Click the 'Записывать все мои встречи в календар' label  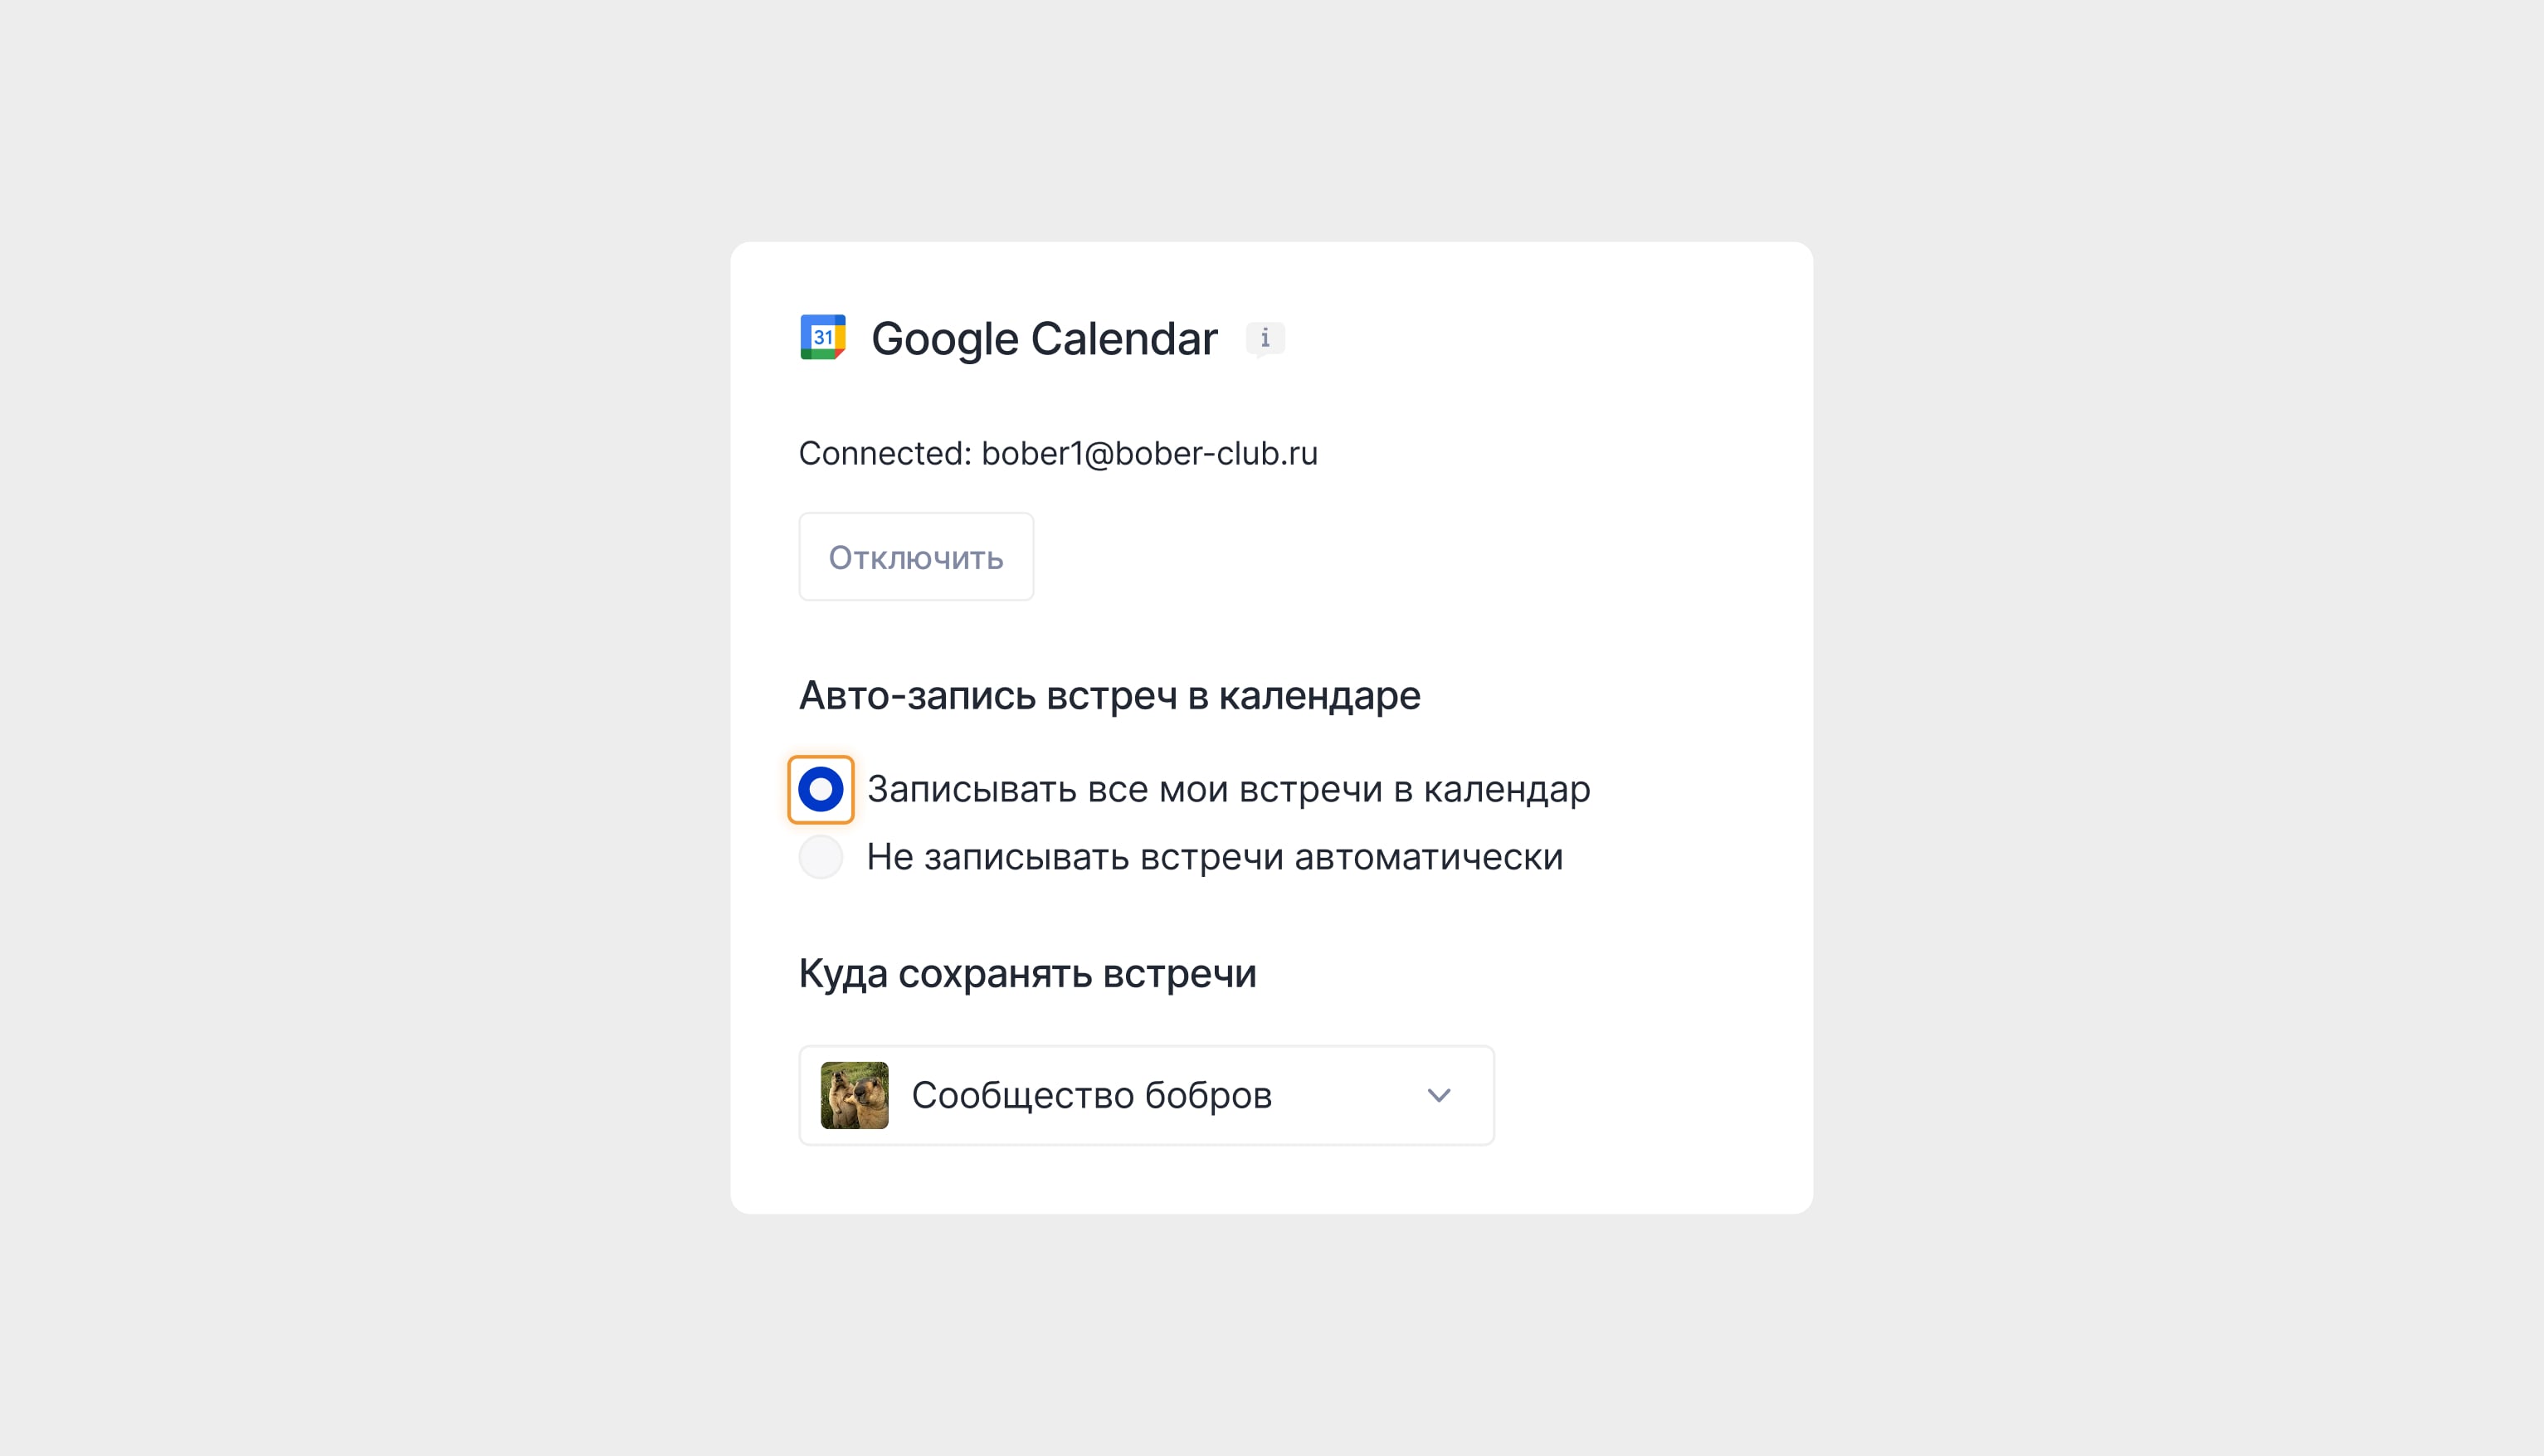click(1227, 790)
